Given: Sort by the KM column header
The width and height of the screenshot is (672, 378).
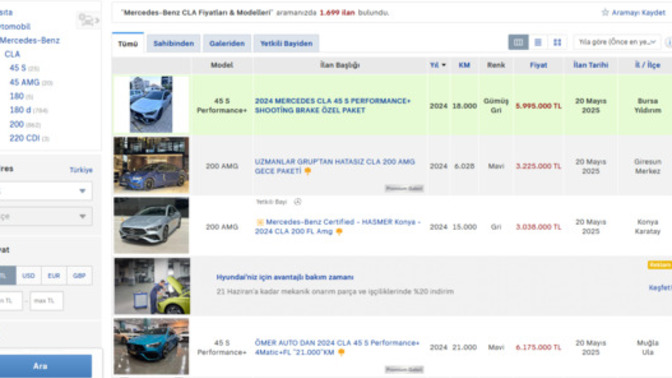Looking at the screenshot, I should pos(464,65).
